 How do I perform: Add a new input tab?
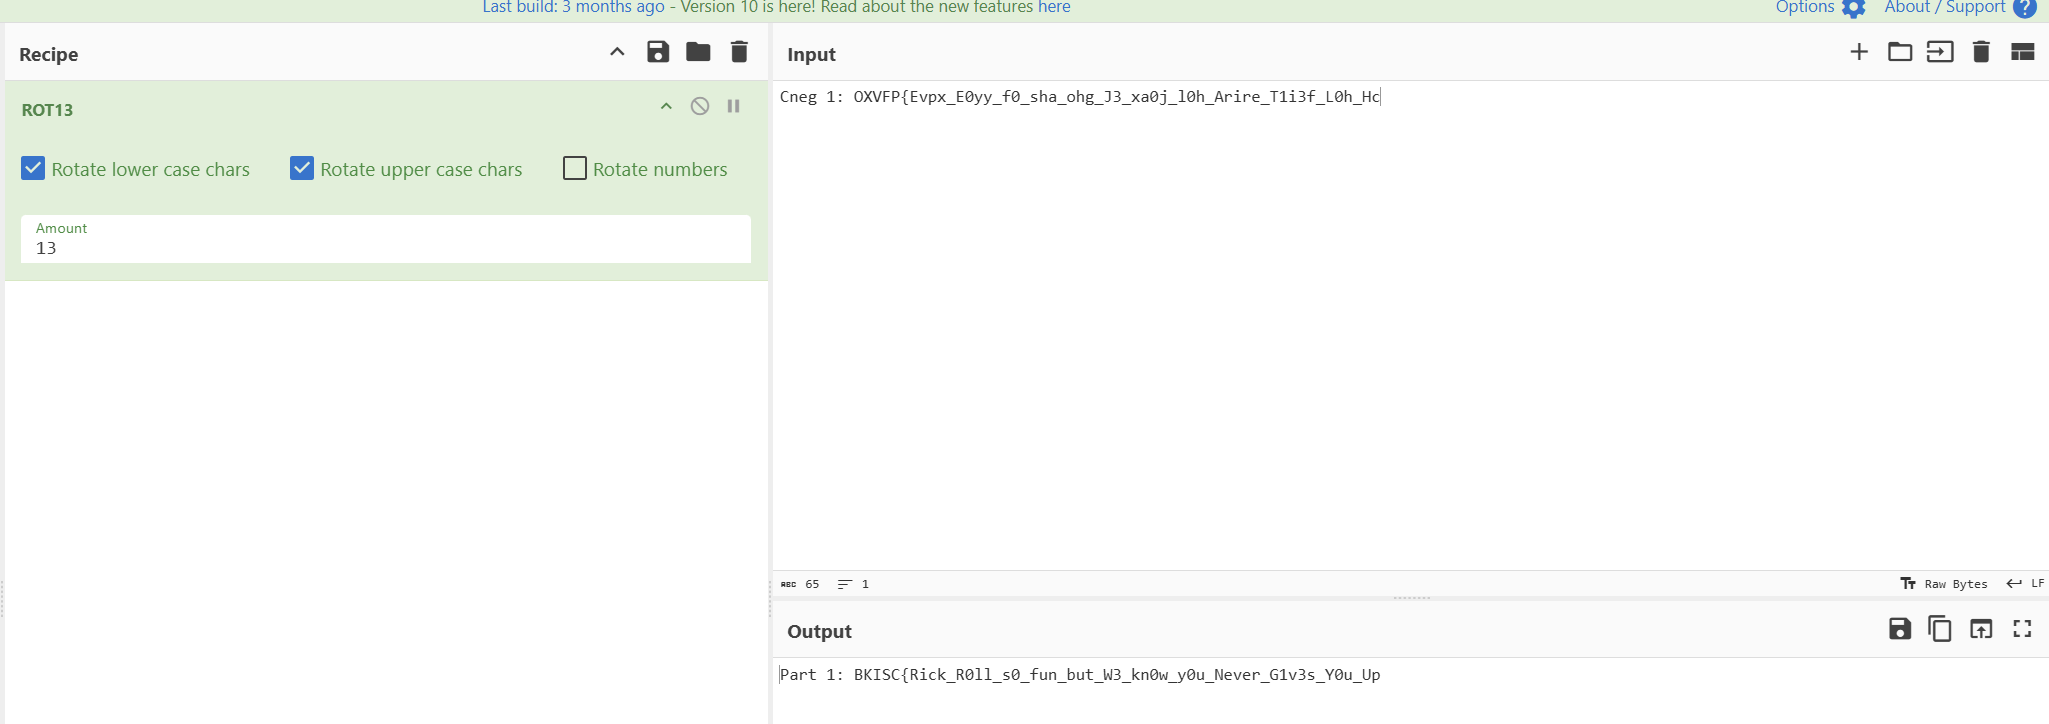point(1859,52)
